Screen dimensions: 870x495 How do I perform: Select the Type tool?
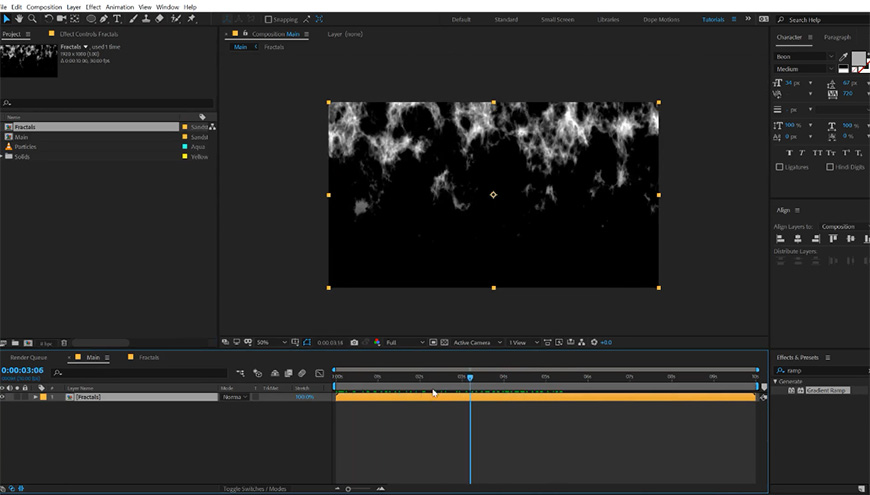(118, 19)
